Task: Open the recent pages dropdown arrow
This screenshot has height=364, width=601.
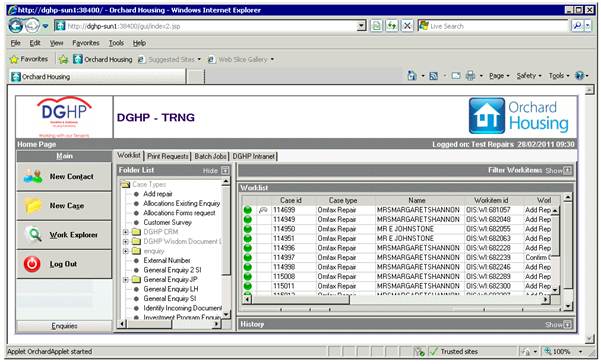Action: [x=45, y=26]
